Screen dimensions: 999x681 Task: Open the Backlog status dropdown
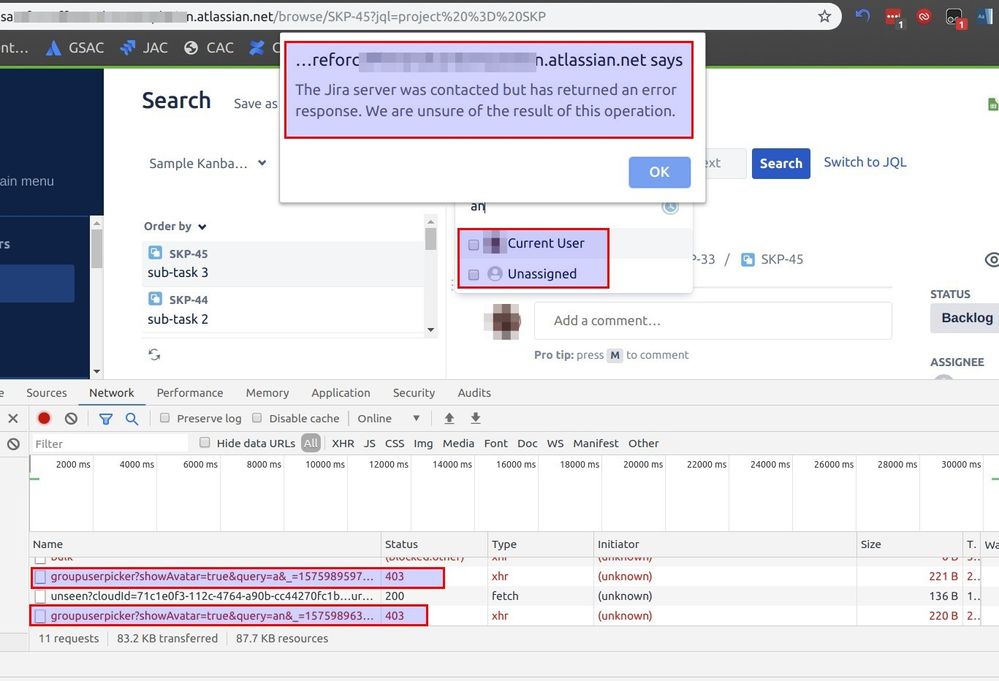click(965, 318)
